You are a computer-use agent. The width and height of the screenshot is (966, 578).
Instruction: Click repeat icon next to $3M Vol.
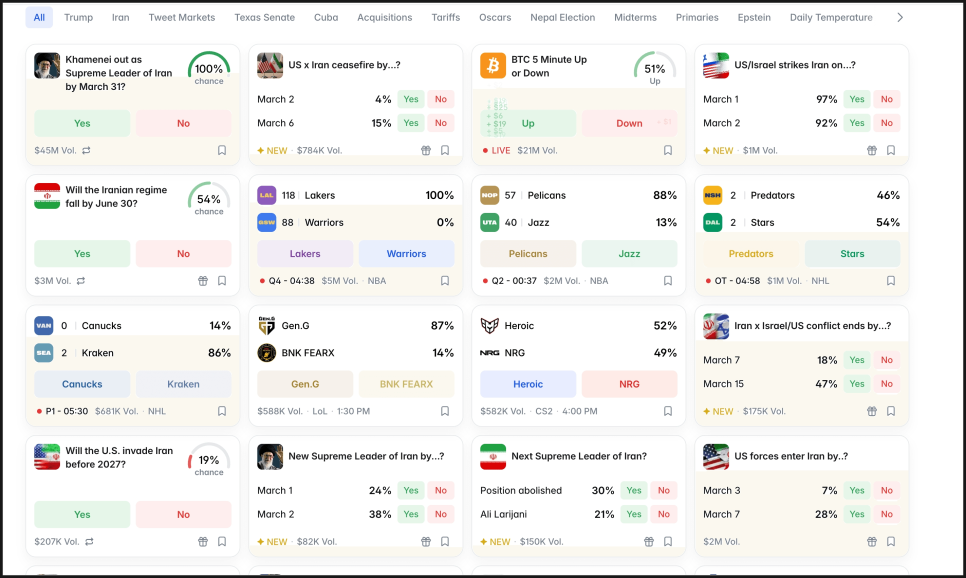pos(81,281)
